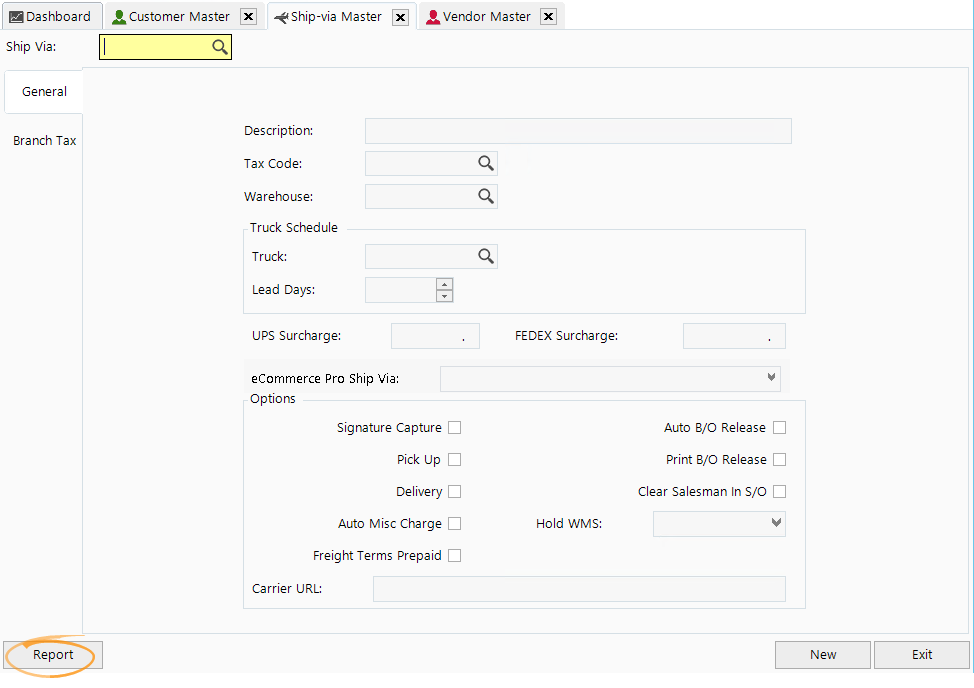The image size is (974, 688).
Task: Open the Truck search icon
Action: [x=486, y=256]
